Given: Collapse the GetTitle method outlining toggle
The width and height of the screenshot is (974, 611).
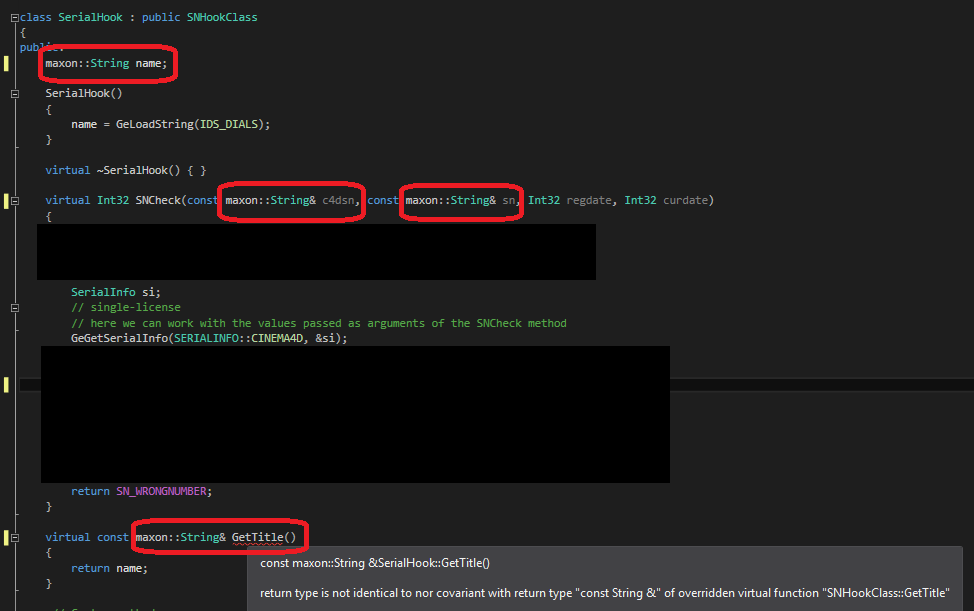Looking at the screenshot, I should 14,538.
